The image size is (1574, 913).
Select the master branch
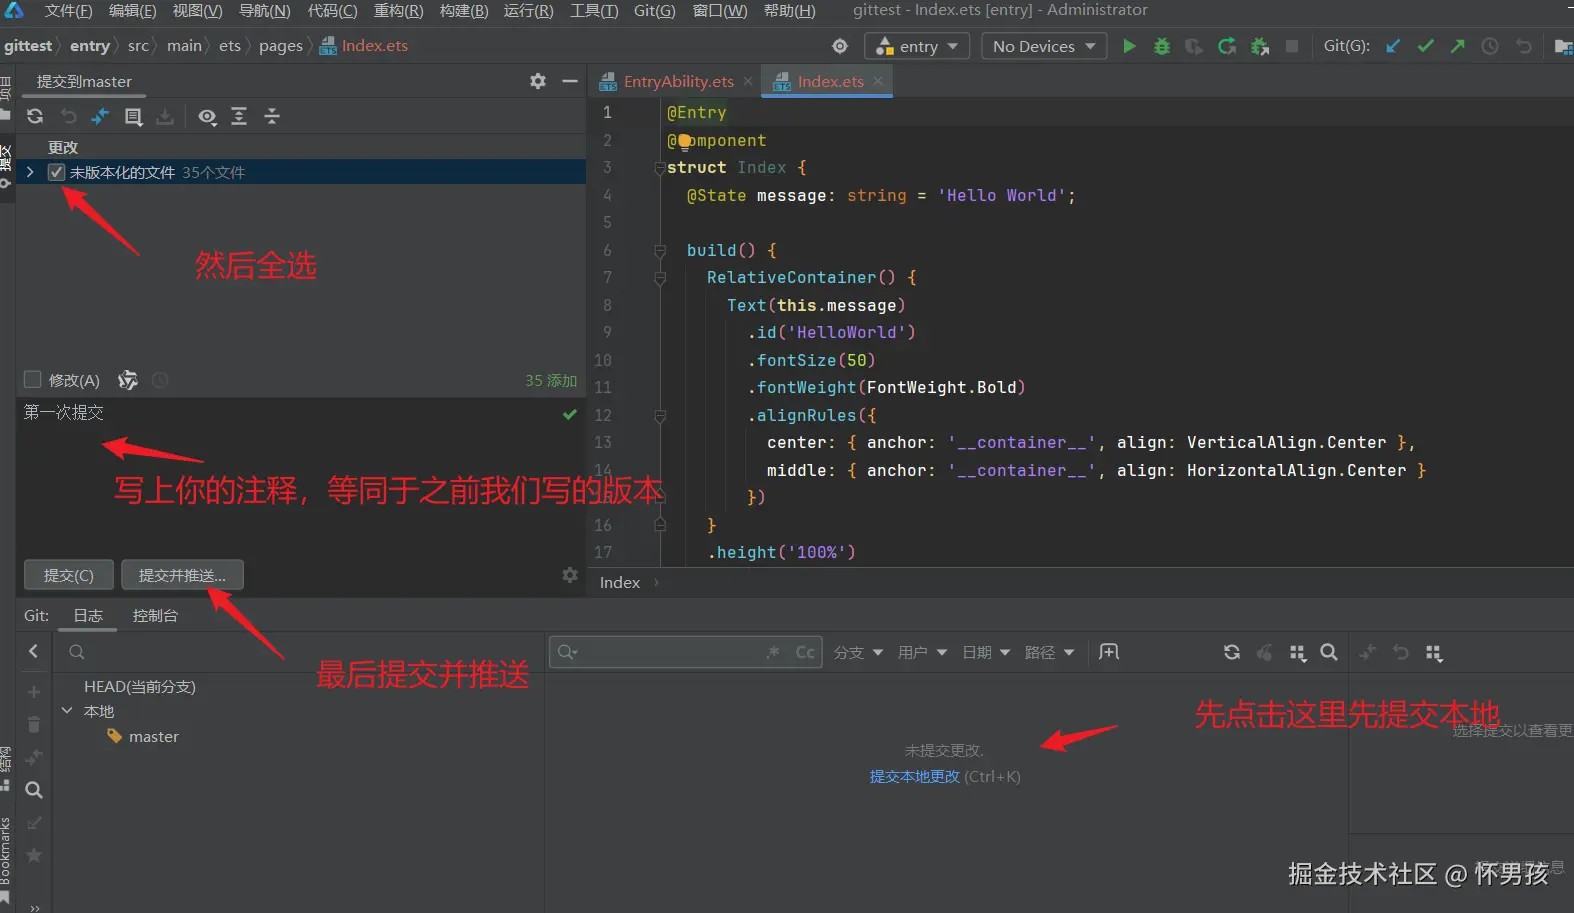click(153, 737)
